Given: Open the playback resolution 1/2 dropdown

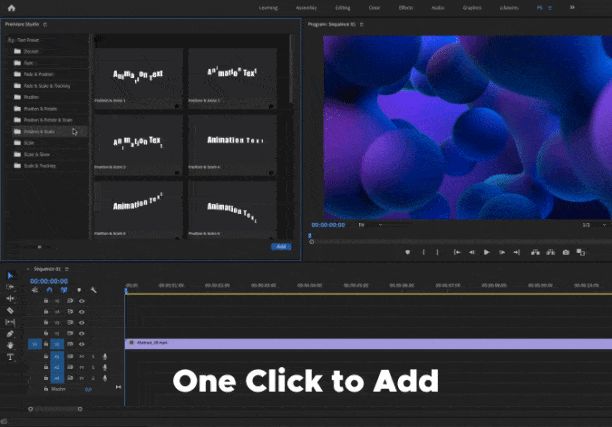Looking at the screenshot, I should pyautogui.click(x=589, y=225).
